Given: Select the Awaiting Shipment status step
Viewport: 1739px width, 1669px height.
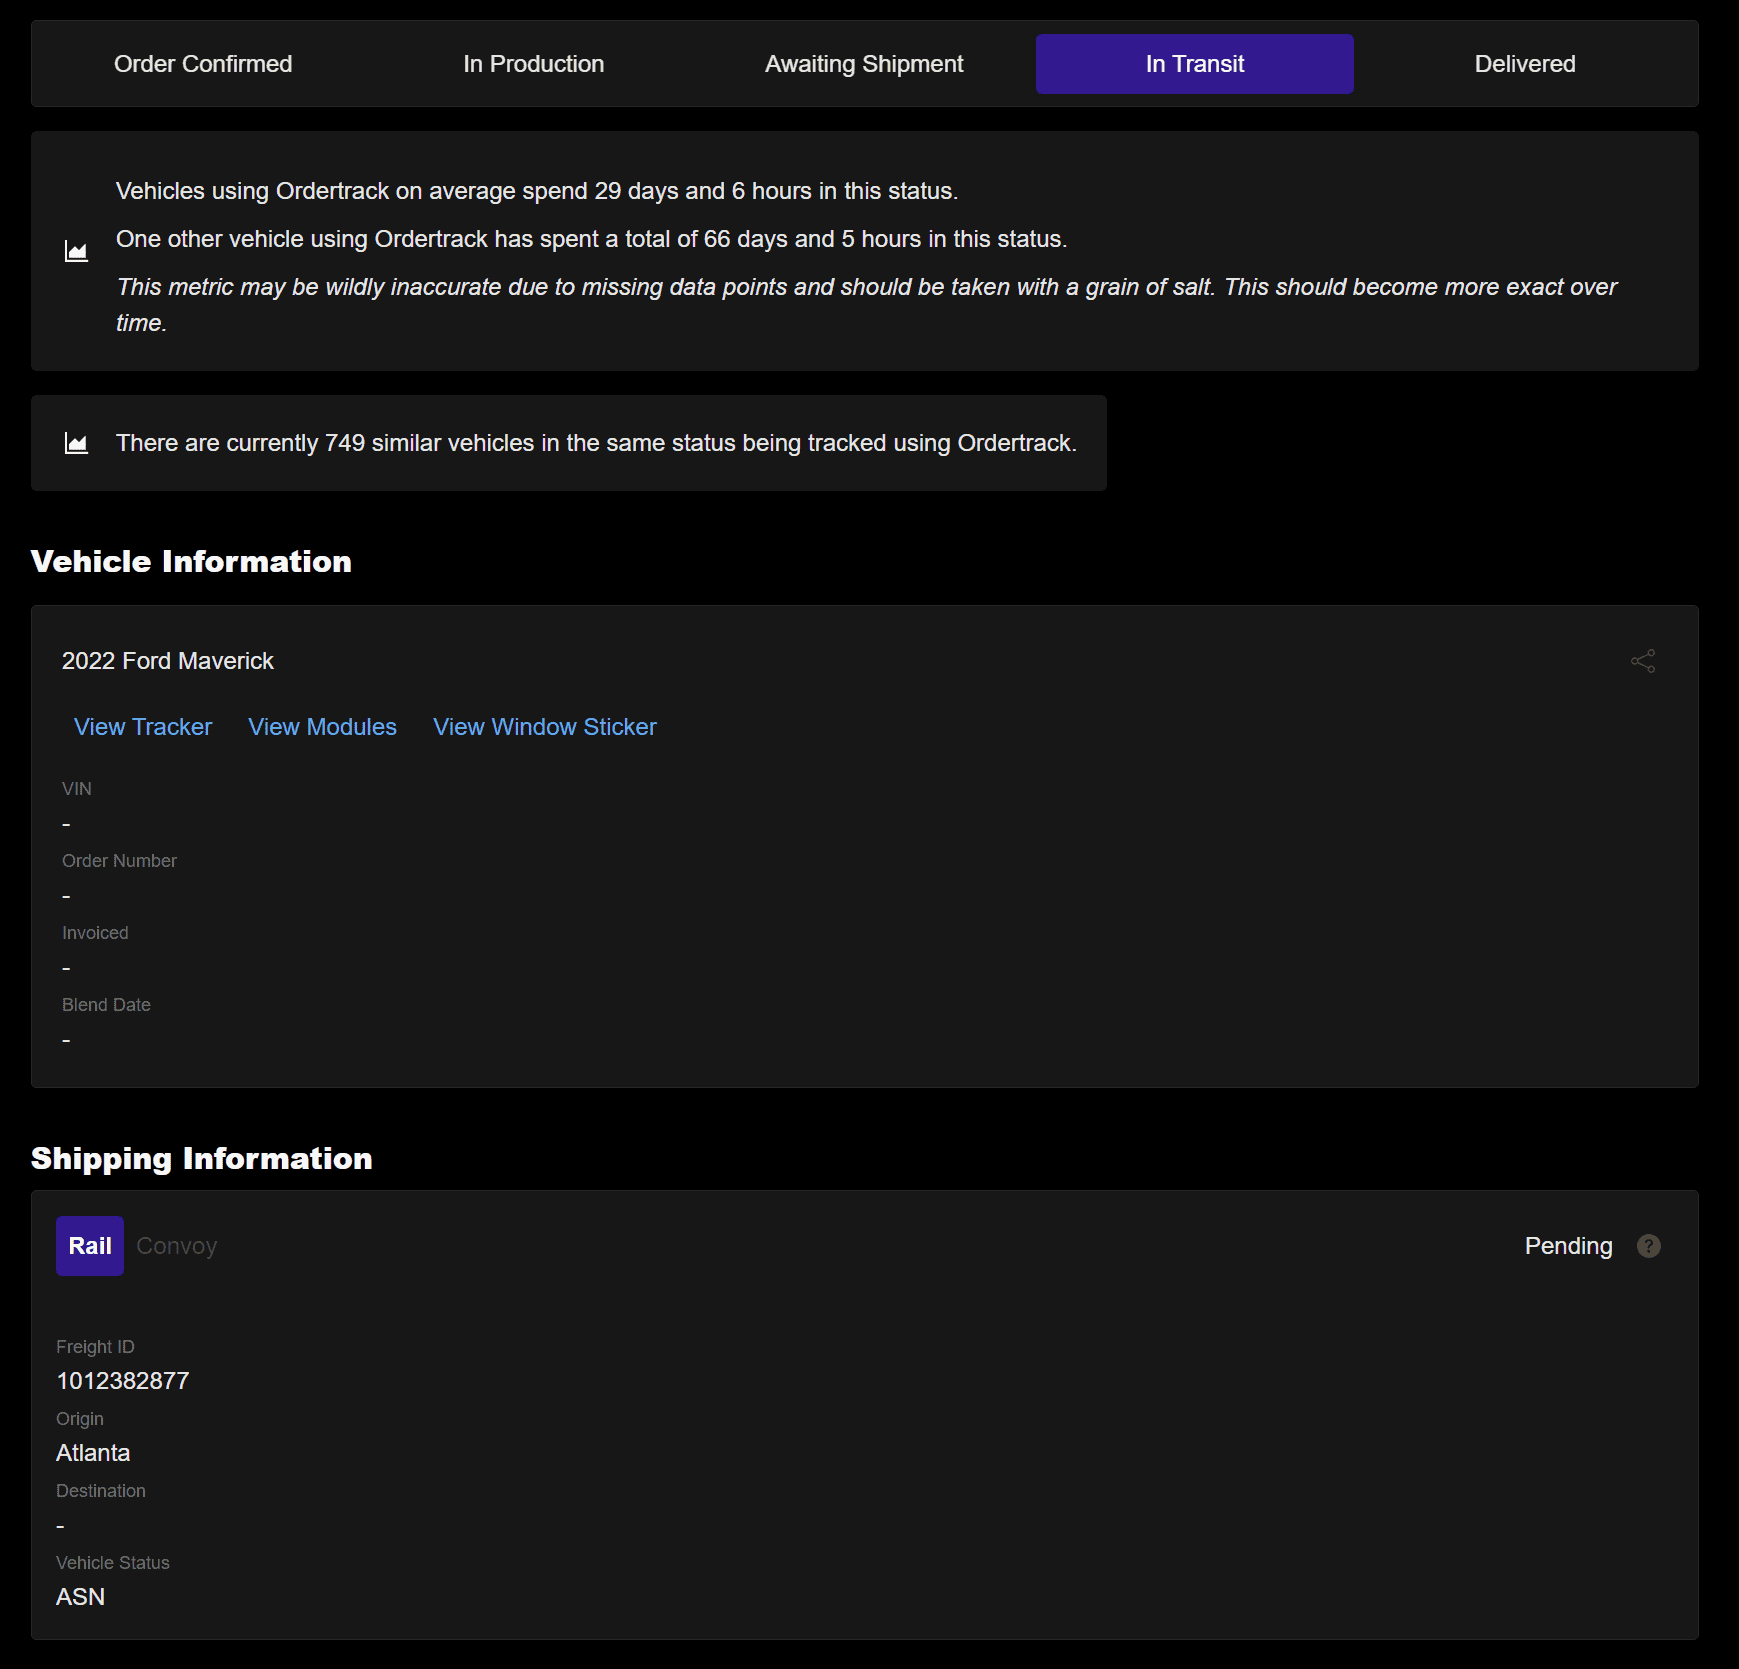Looking at the screenshot, I should click(864, 64).
